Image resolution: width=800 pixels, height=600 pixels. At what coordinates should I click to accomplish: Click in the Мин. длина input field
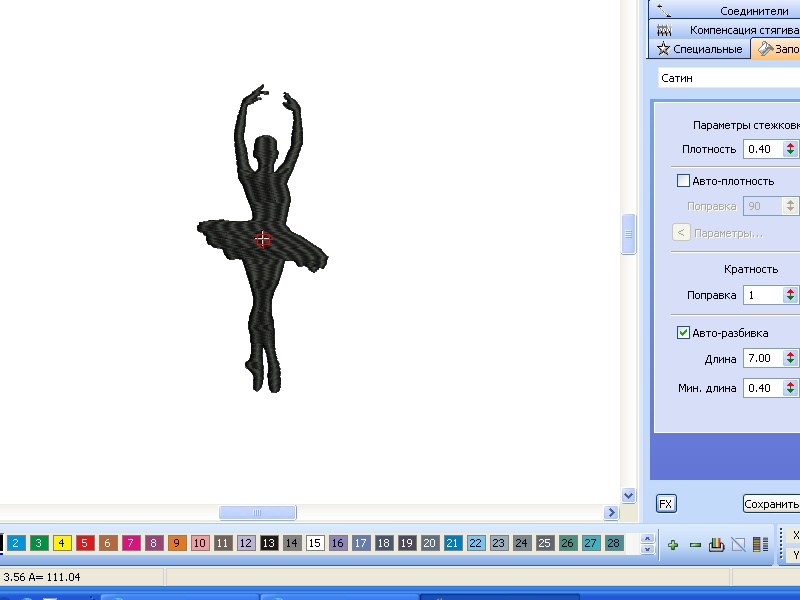point(761,388)
